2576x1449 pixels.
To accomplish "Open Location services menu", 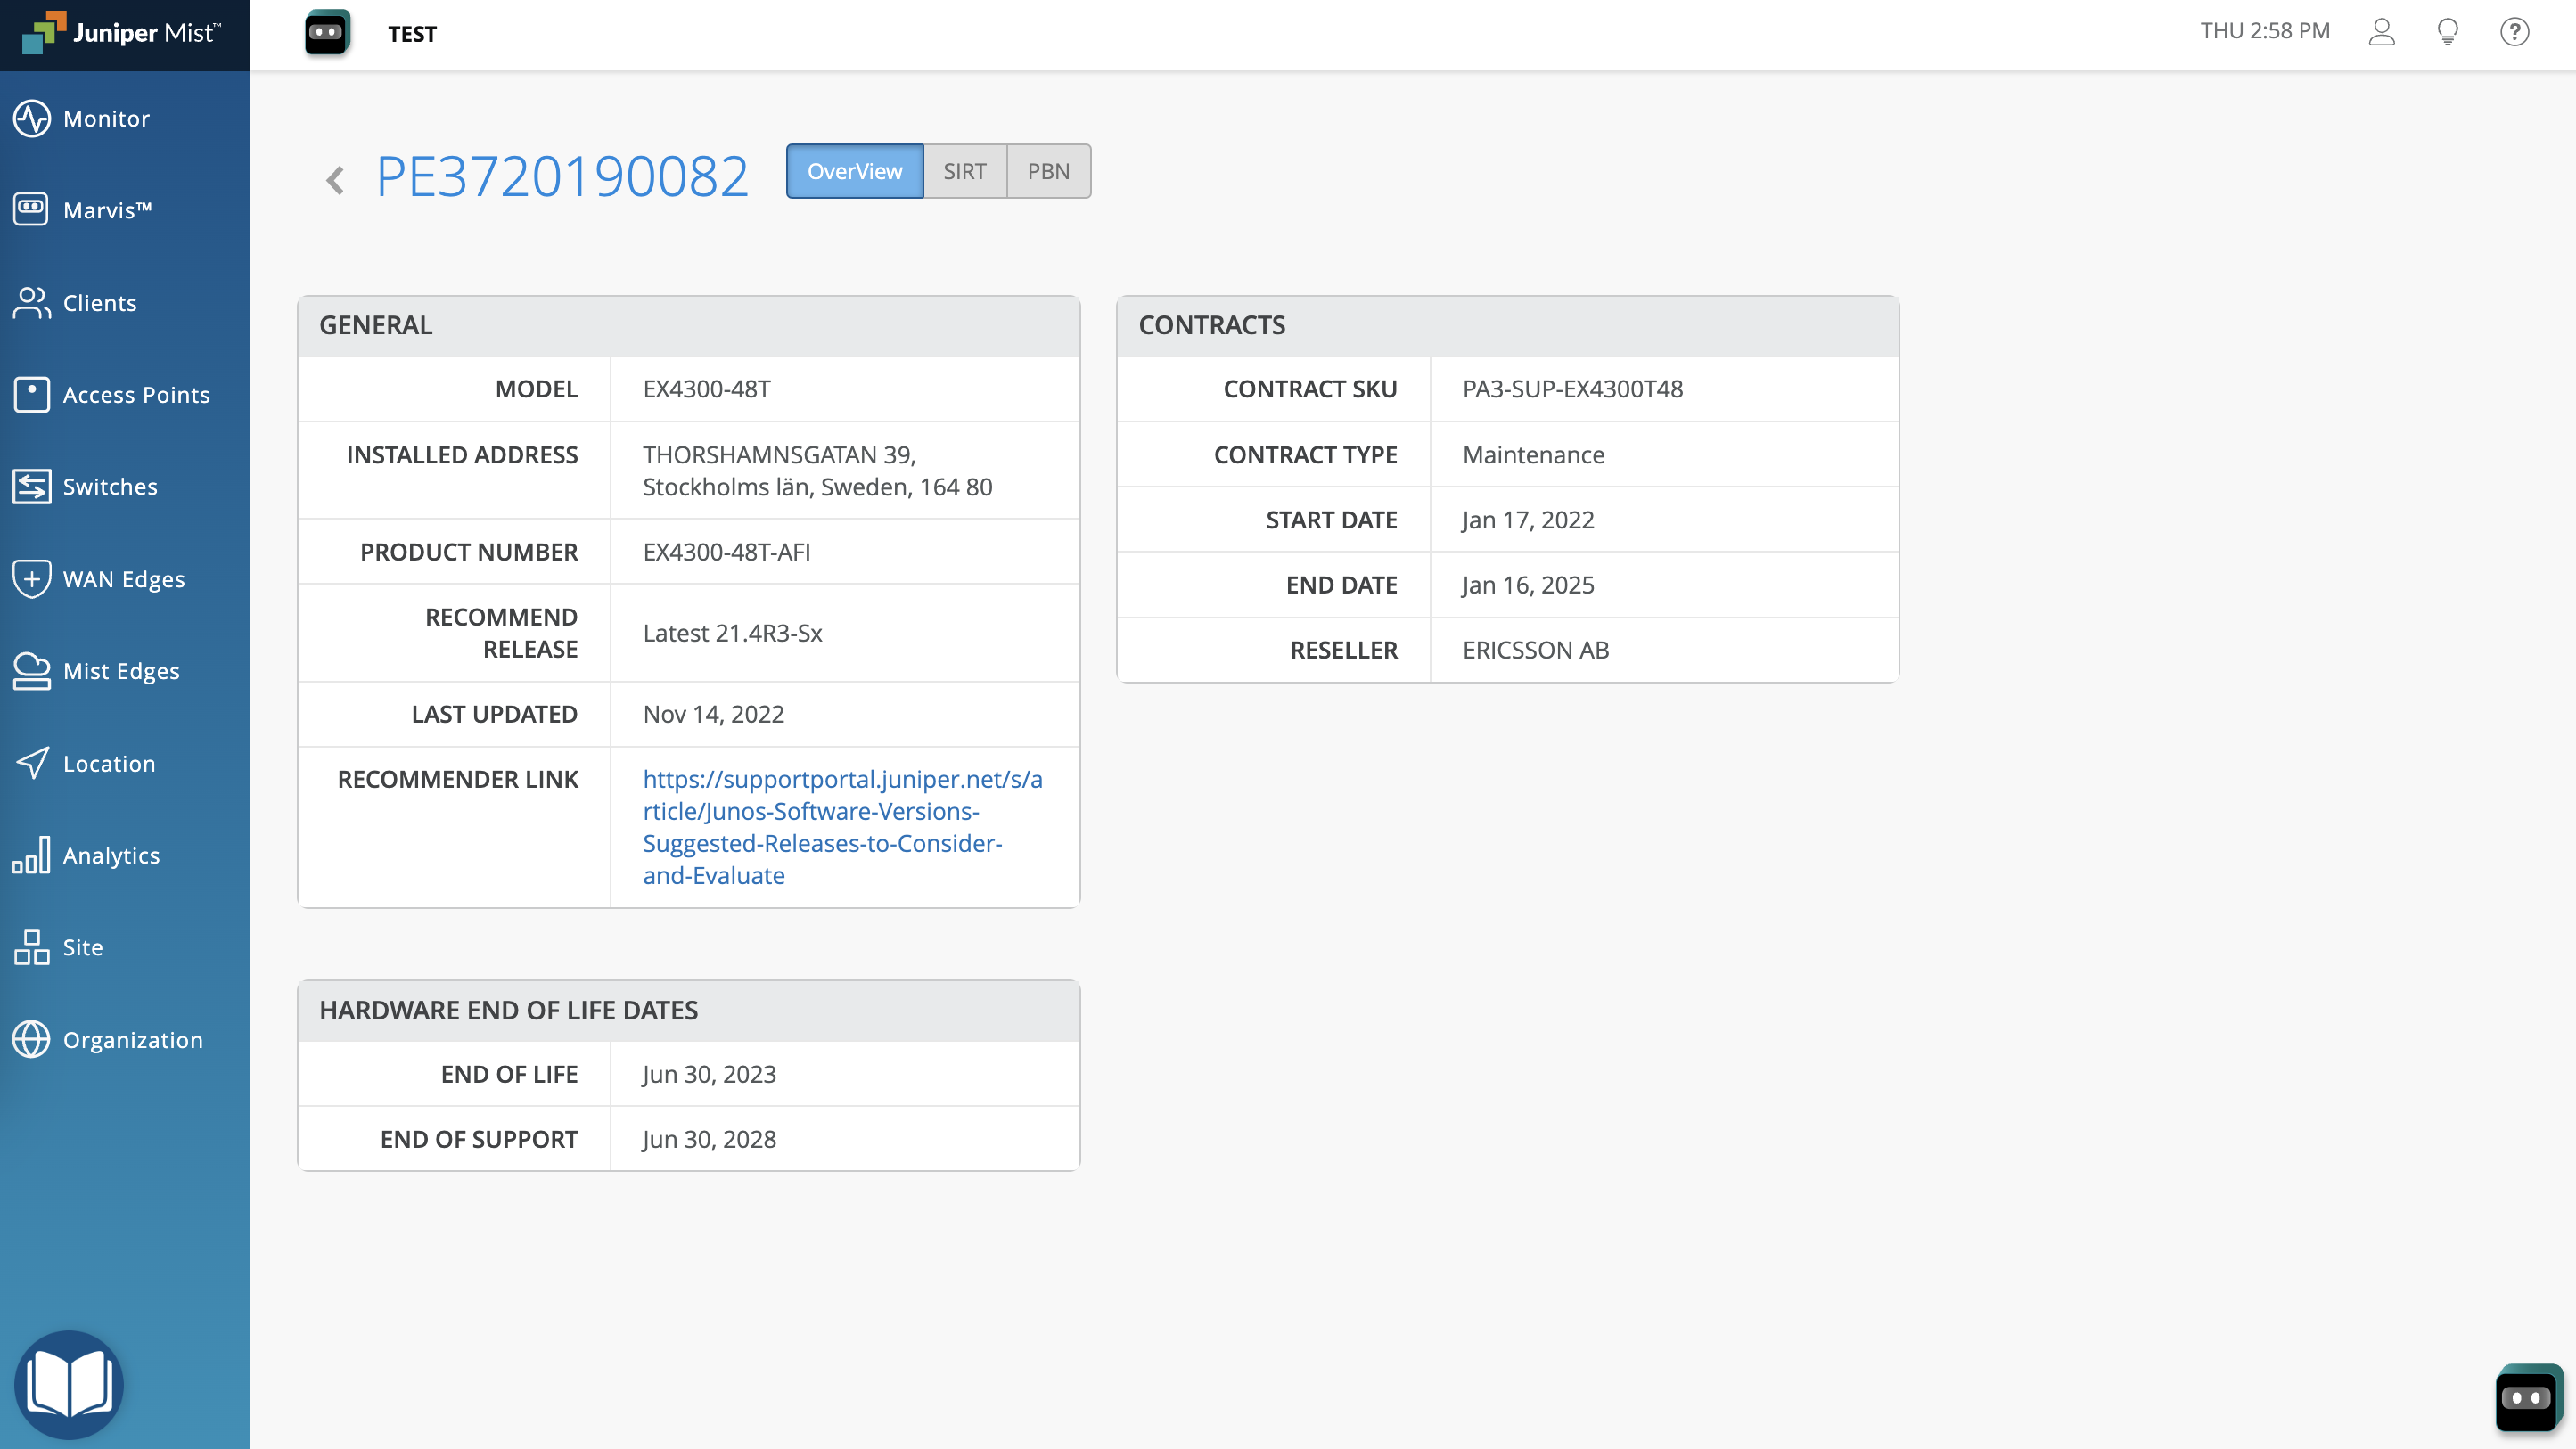I will 109,763.
